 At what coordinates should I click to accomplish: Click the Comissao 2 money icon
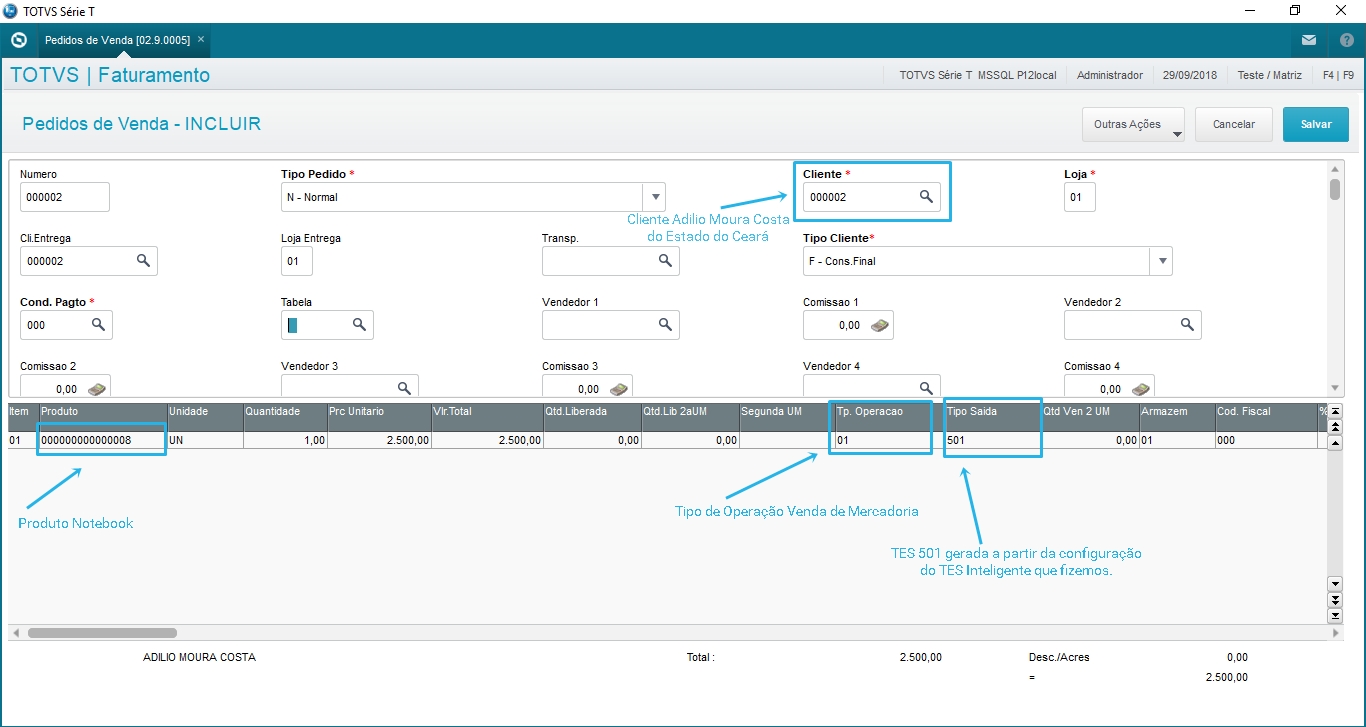97,389
